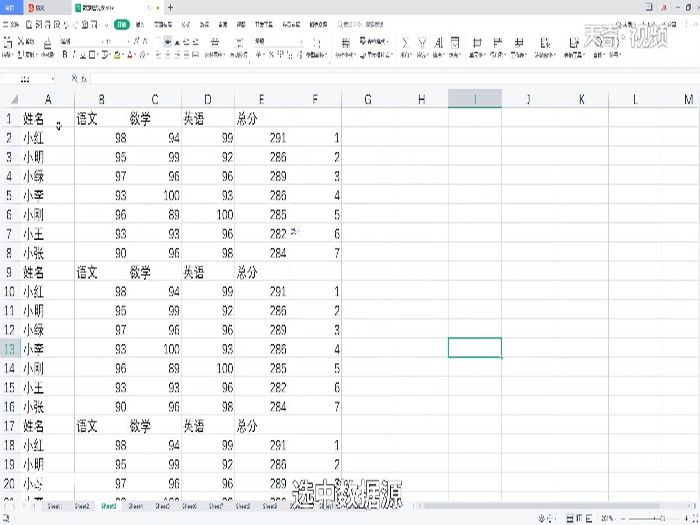Click the Paste icon in ribbon
Viewport: 700px width, 525px height.
[x=8, y=44]
